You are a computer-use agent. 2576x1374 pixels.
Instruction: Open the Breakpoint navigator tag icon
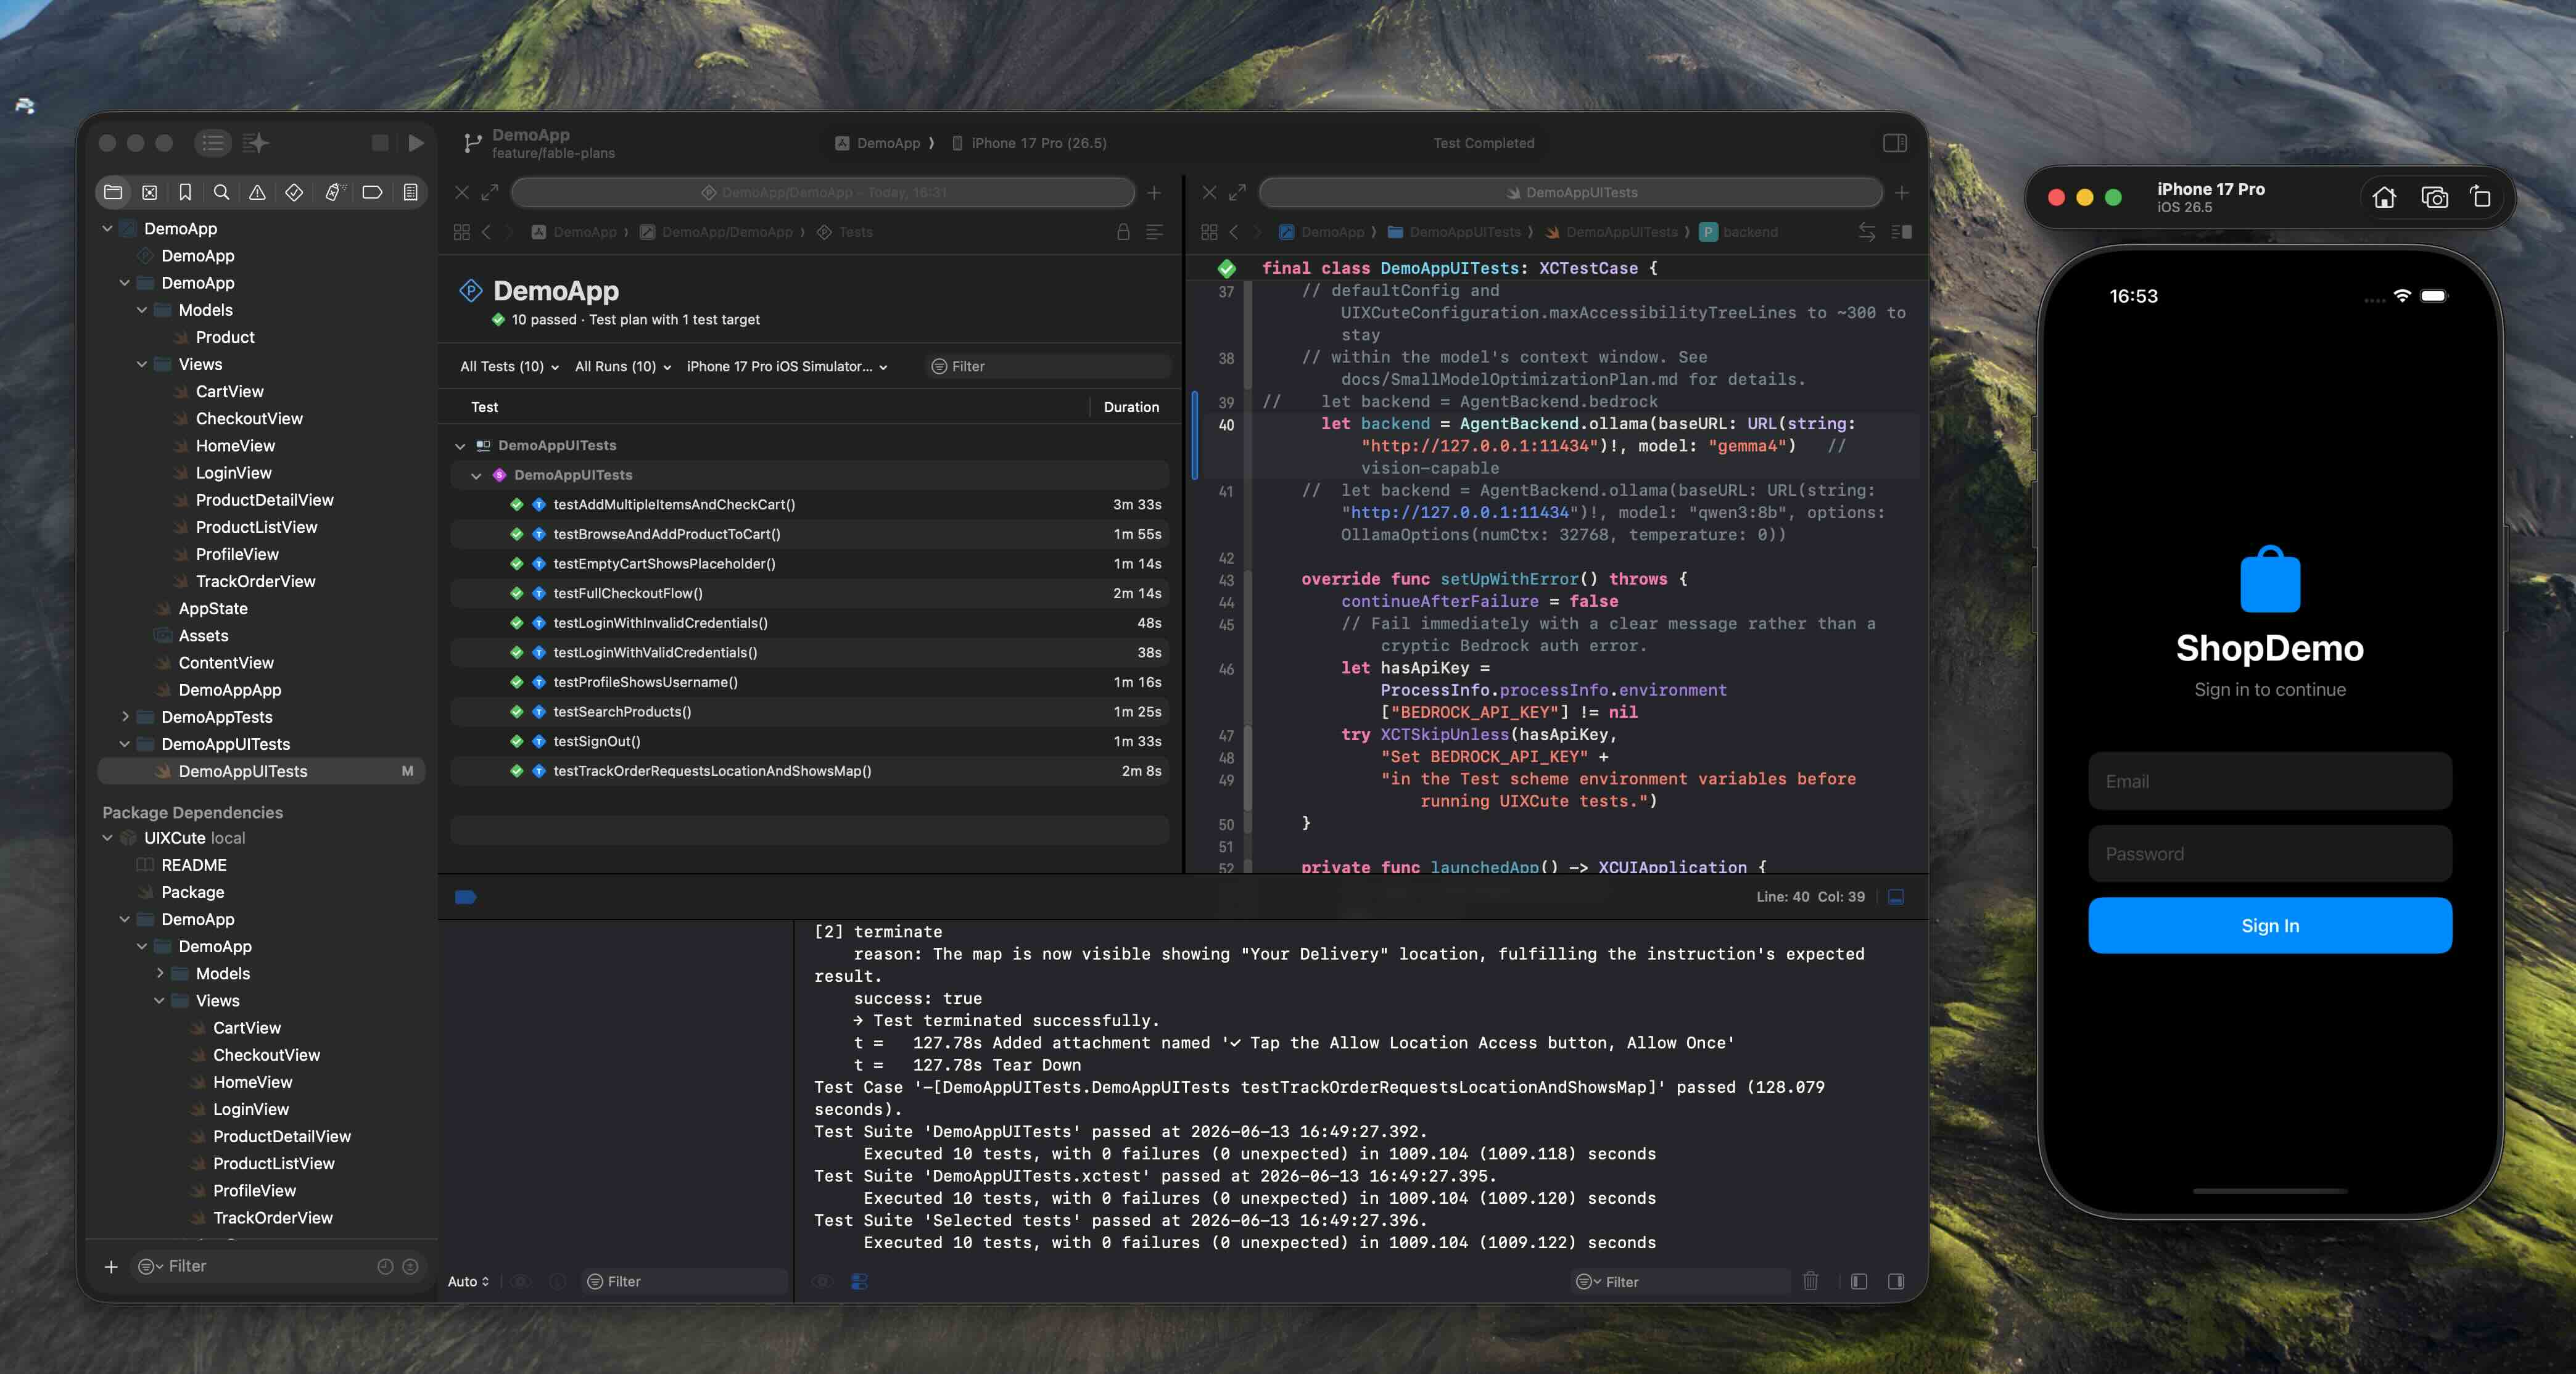coord(372,192)
